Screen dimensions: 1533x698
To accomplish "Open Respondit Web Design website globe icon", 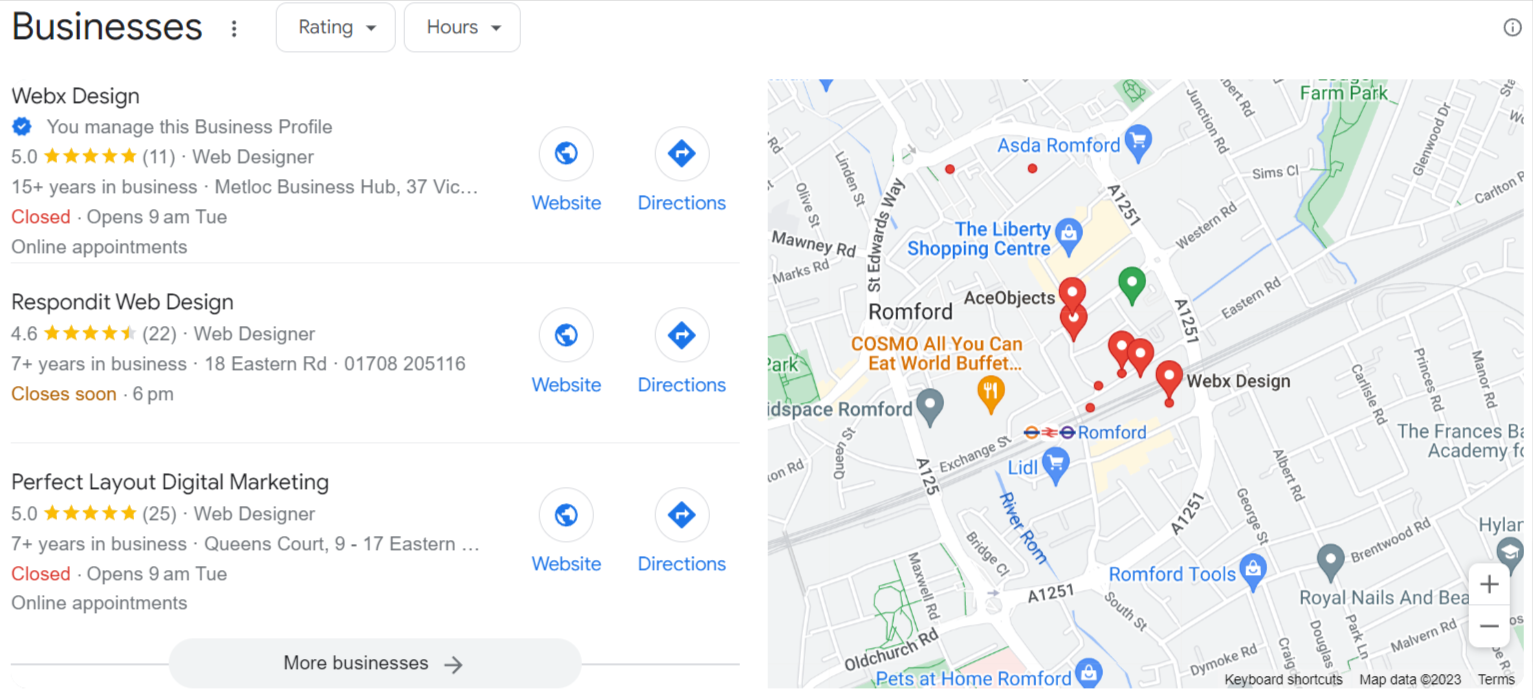I will tap(566, 335).
